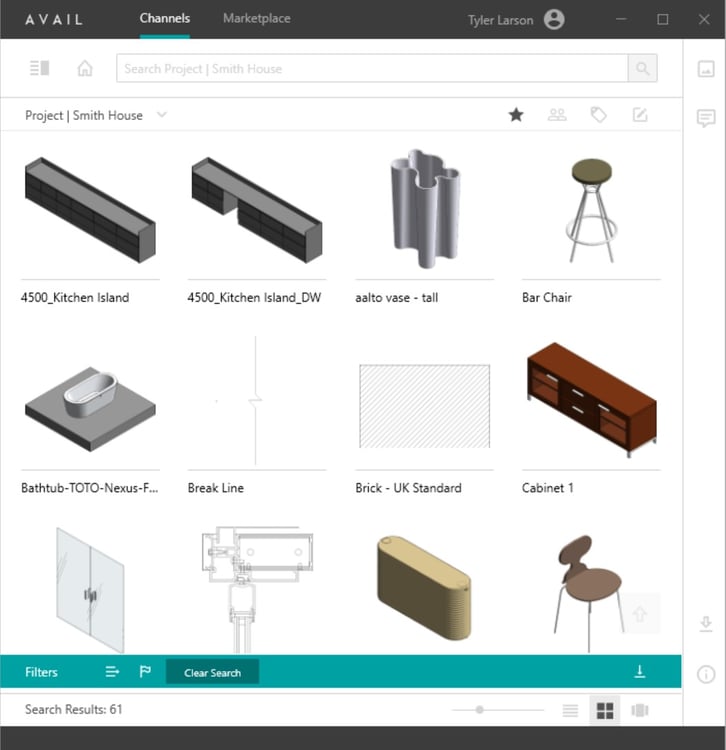Click the Clear Search button

coord(212,673)
